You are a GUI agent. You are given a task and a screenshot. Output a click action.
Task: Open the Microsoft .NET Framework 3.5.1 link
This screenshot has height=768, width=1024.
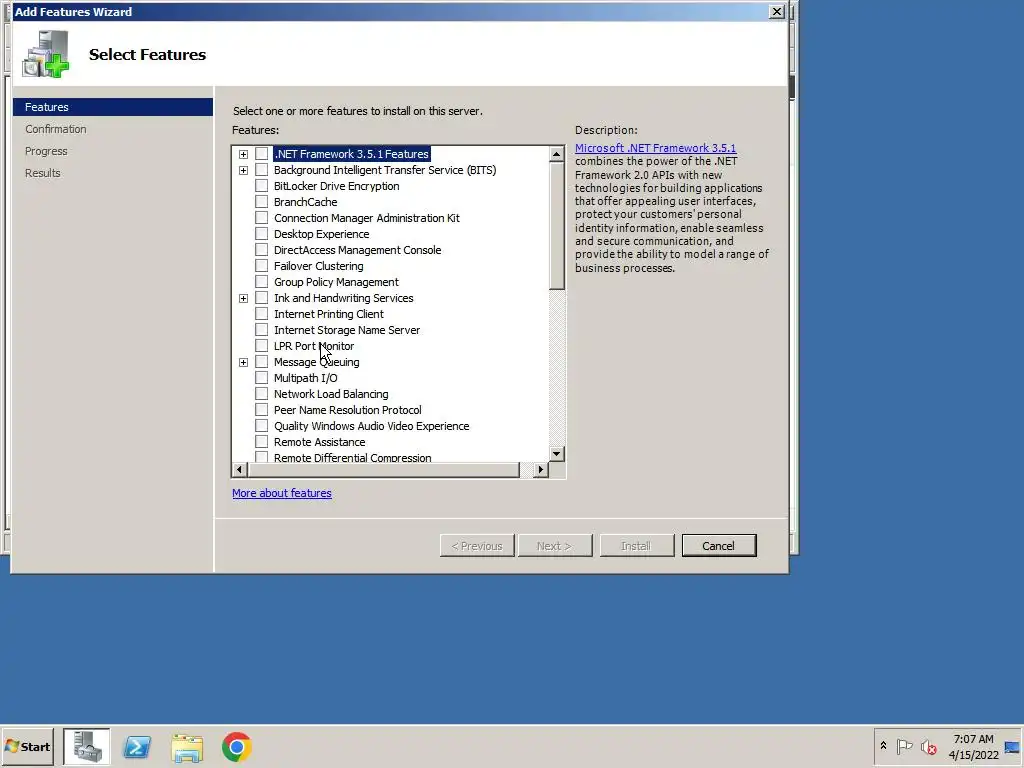(655, 148)
